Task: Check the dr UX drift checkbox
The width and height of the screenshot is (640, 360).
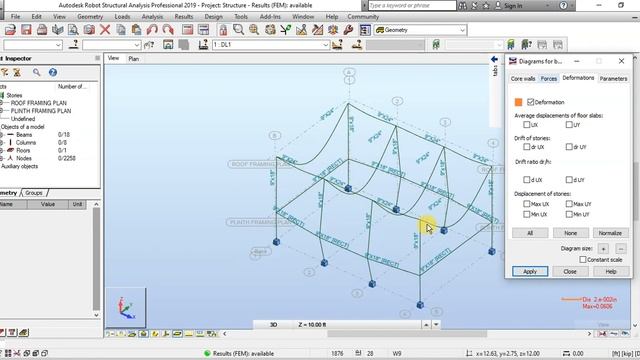Action: tap(527, 147)
